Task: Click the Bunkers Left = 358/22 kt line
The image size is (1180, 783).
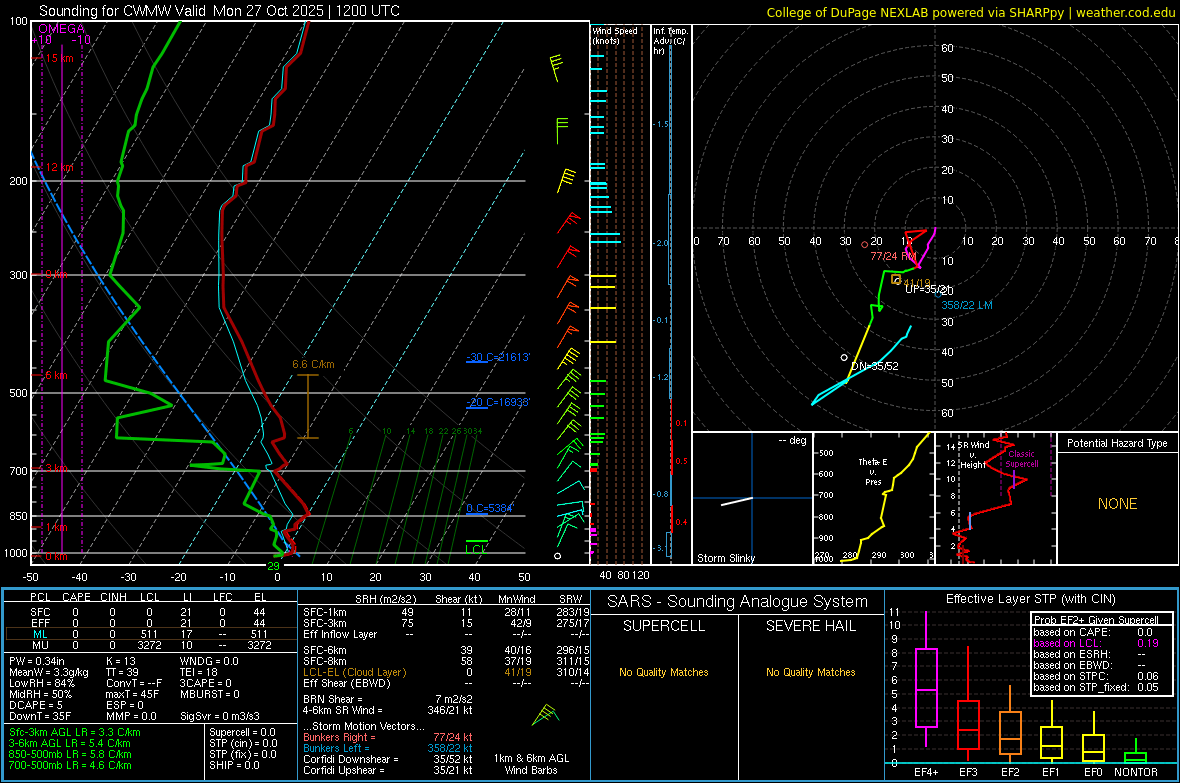Action: tap(388, 748)
